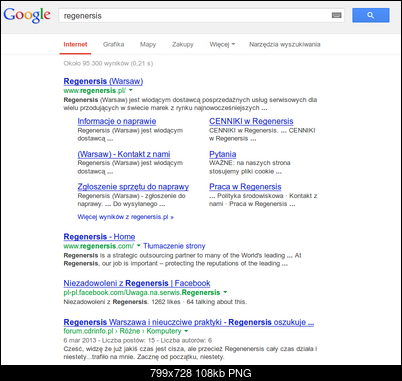Click the 'Około 95 300 wyników' result count

[108, 63]
